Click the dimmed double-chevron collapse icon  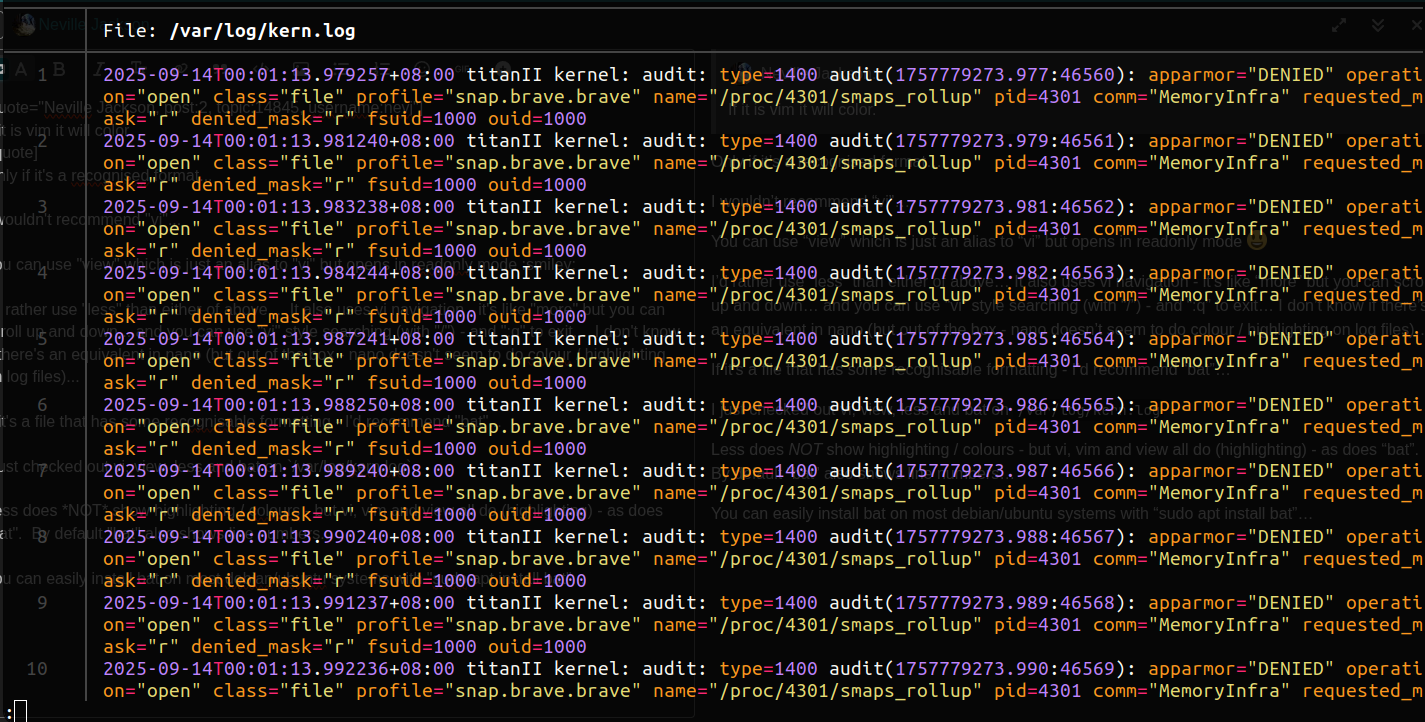[x=1378, y=25]
